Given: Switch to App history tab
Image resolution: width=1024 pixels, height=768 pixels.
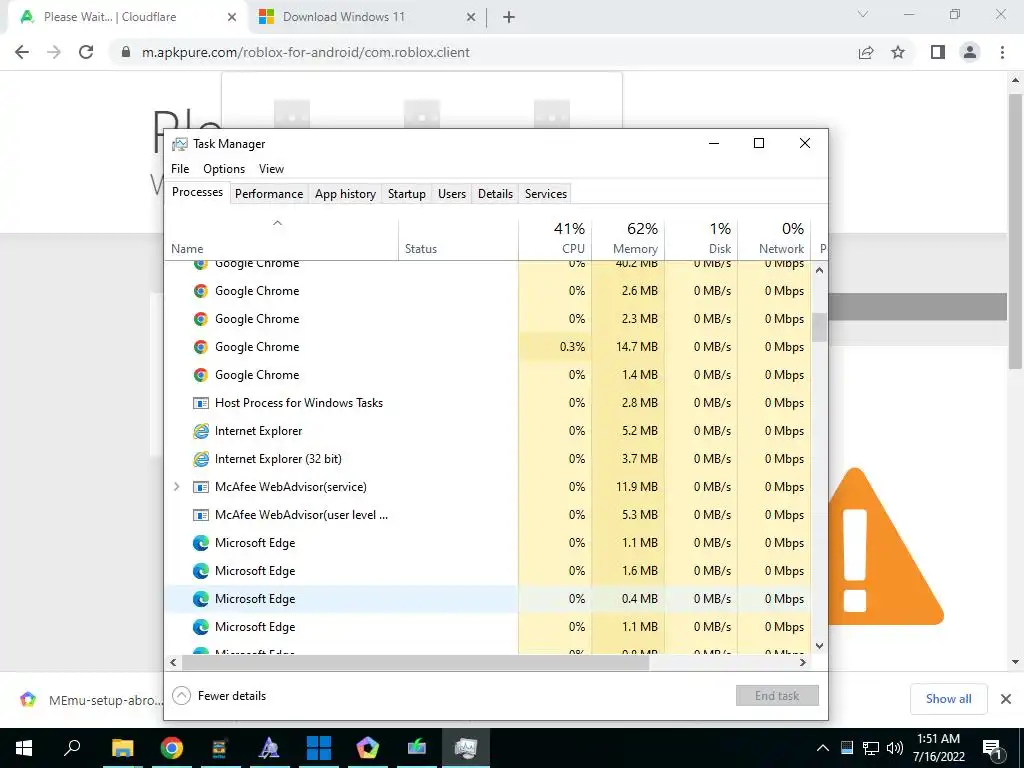Looking at the screenshot, I should (345, 194).
